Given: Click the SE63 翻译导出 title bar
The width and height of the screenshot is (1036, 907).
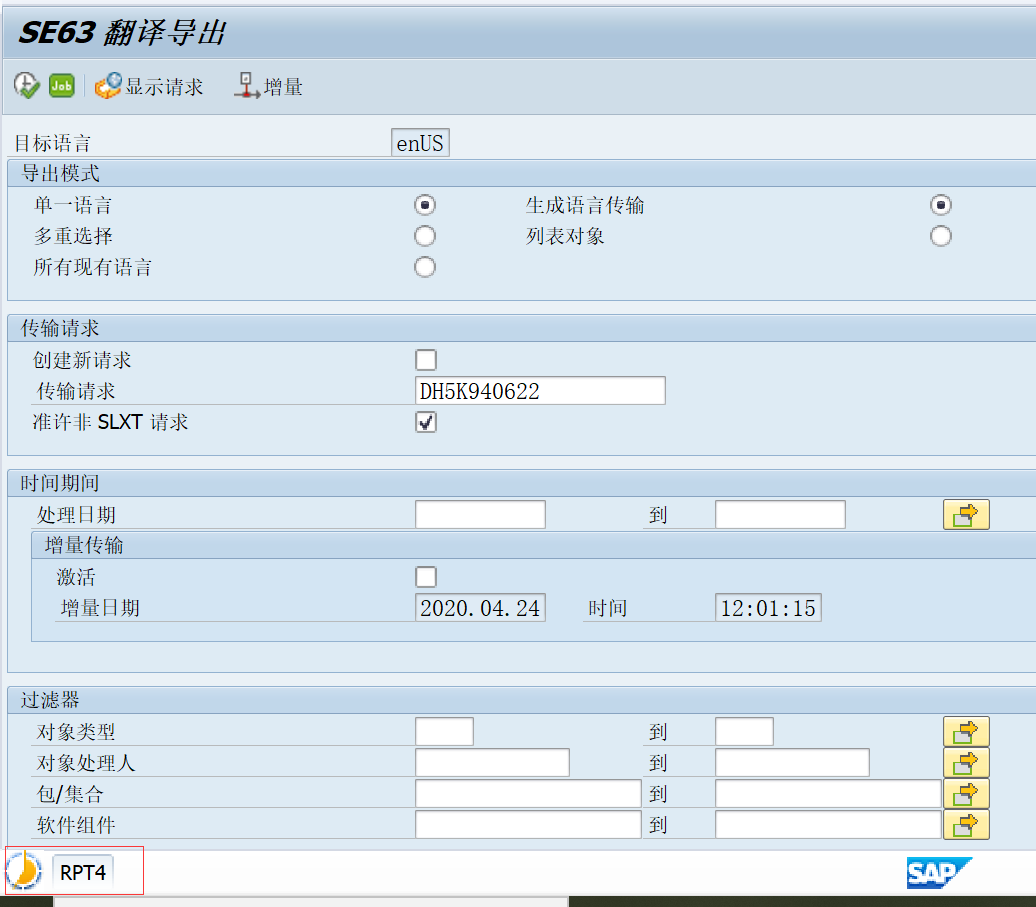Looking at the screenshot, I should (122, 32).
